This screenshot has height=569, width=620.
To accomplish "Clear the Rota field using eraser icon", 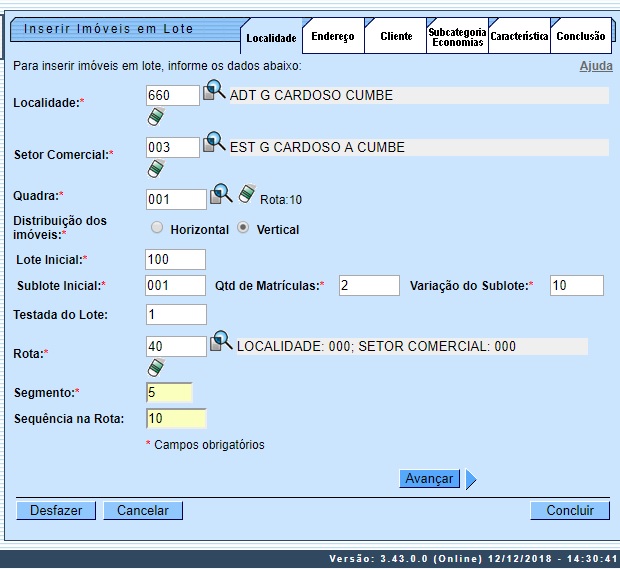I will pyautogui.click(x=155, y=368).
